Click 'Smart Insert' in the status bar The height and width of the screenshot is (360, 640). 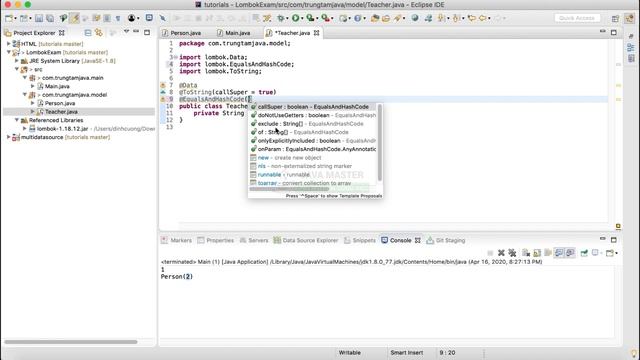[x=407, y=353]
